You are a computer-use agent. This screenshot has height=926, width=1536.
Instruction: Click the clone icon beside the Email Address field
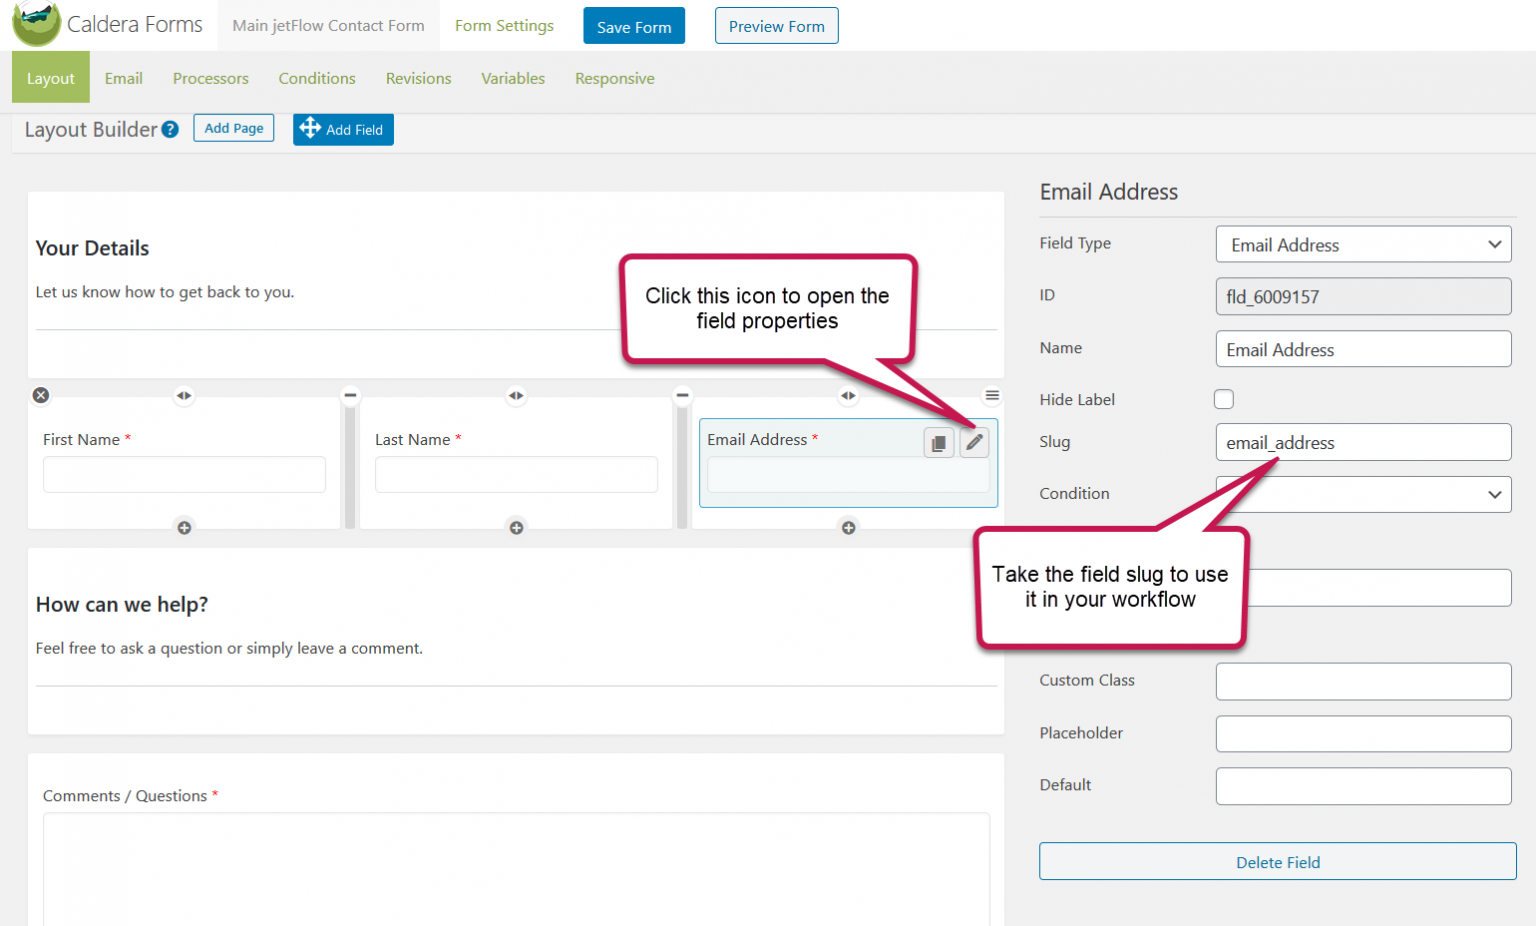tap(939, 442)
